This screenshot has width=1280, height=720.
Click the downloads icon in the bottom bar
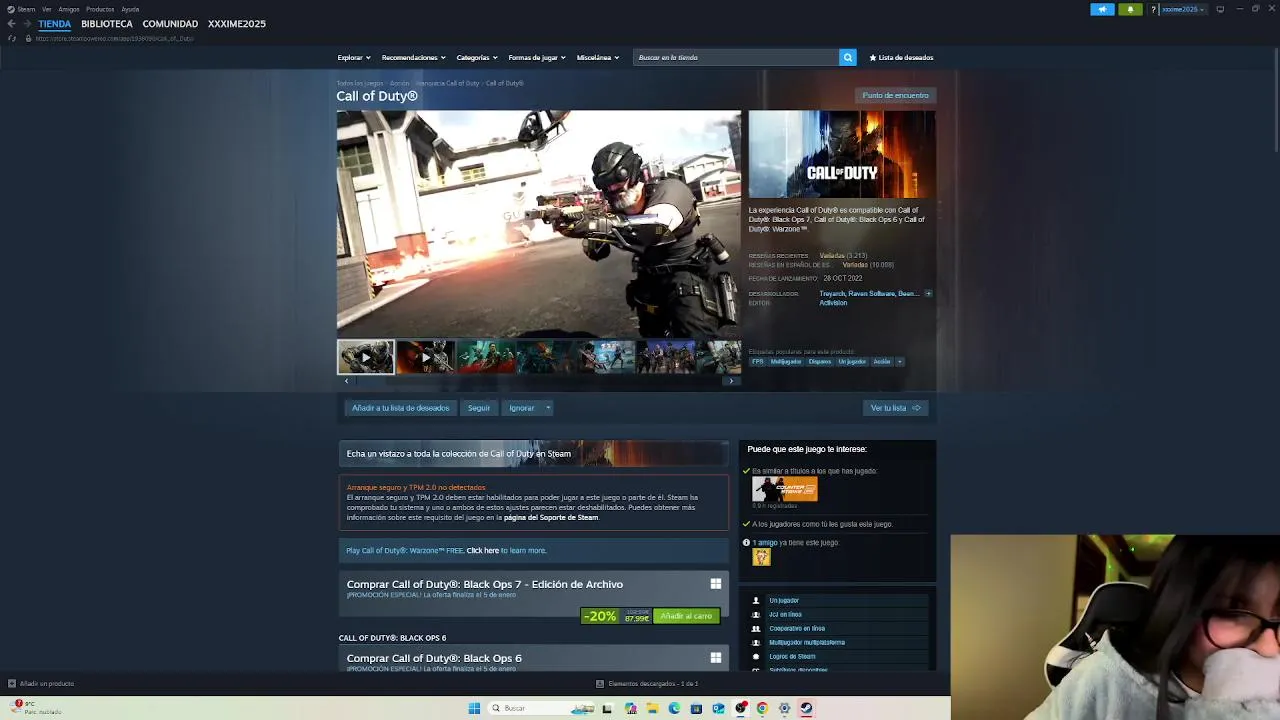tap(600, 684)
